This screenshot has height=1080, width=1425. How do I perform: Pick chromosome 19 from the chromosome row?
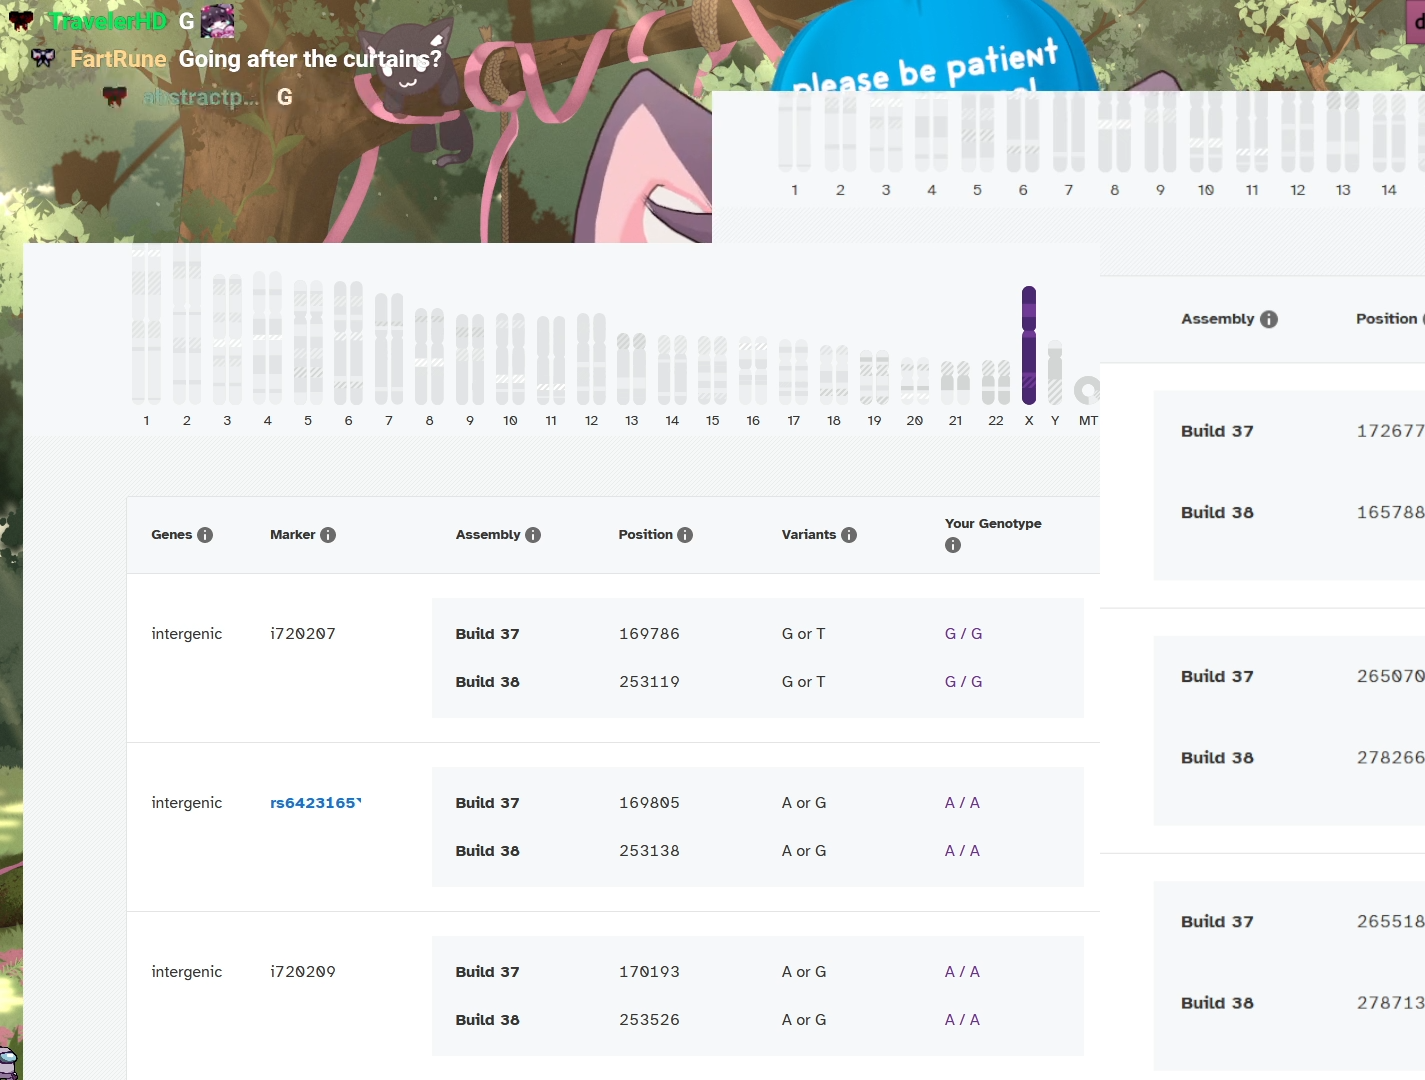tap(874, 377)
